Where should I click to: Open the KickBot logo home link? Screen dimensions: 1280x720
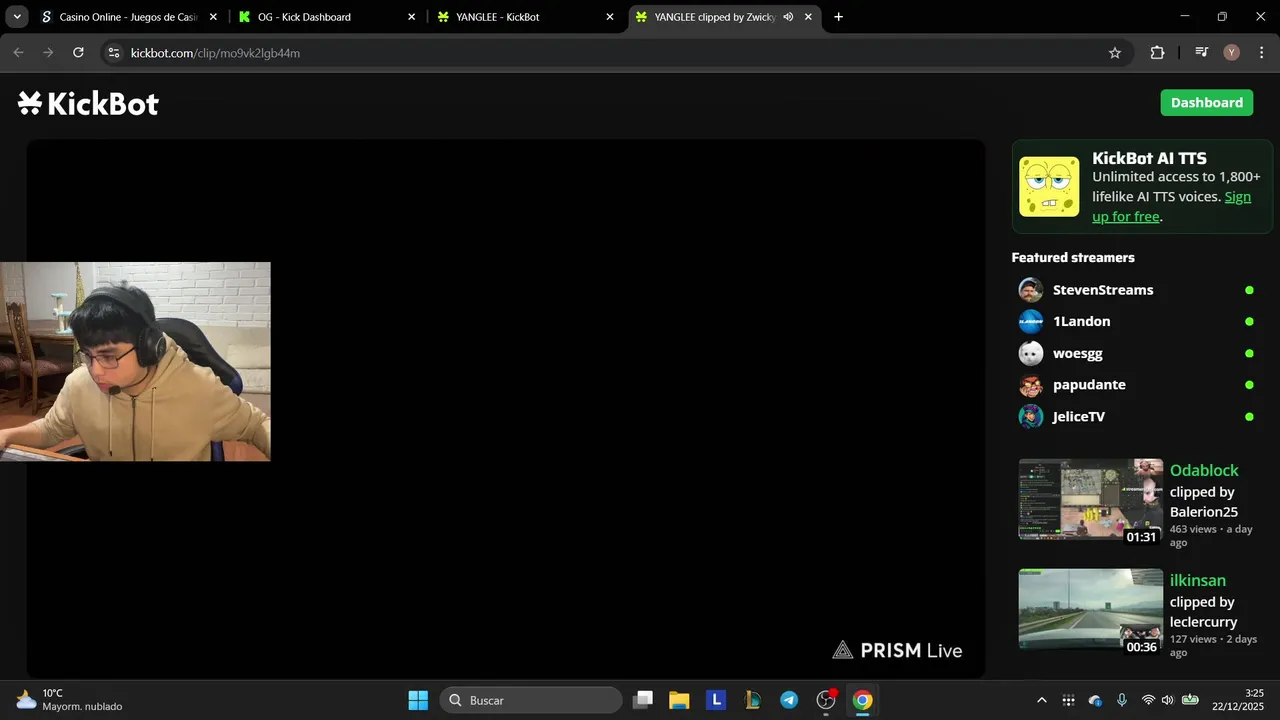[88, 103]
